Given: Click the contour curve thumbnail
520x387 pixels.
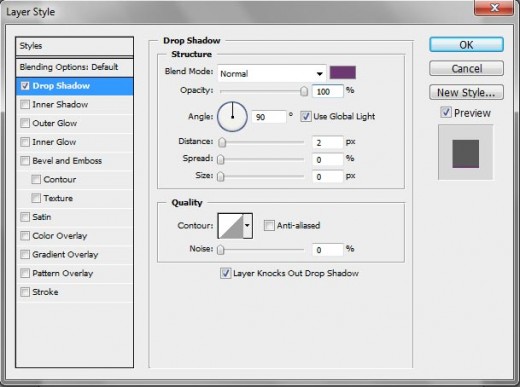Looking at the screenshot, I should [x=231, y=226].
